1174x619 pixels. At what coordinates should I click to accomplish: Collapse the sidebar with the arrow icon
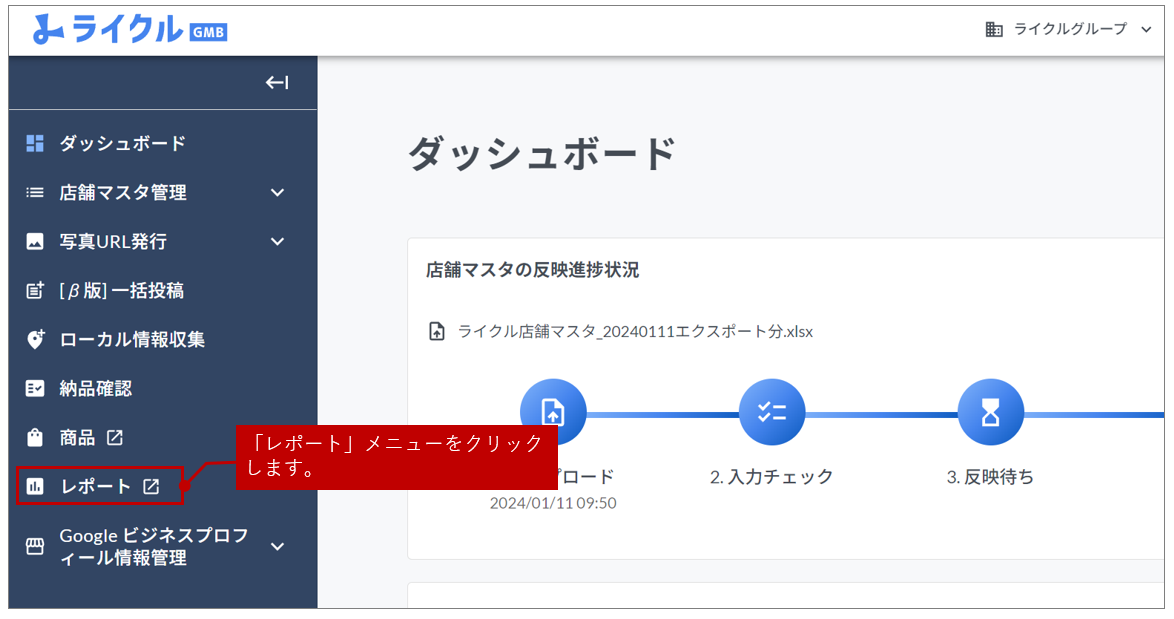pyautogui.click(x=277, y=83)
